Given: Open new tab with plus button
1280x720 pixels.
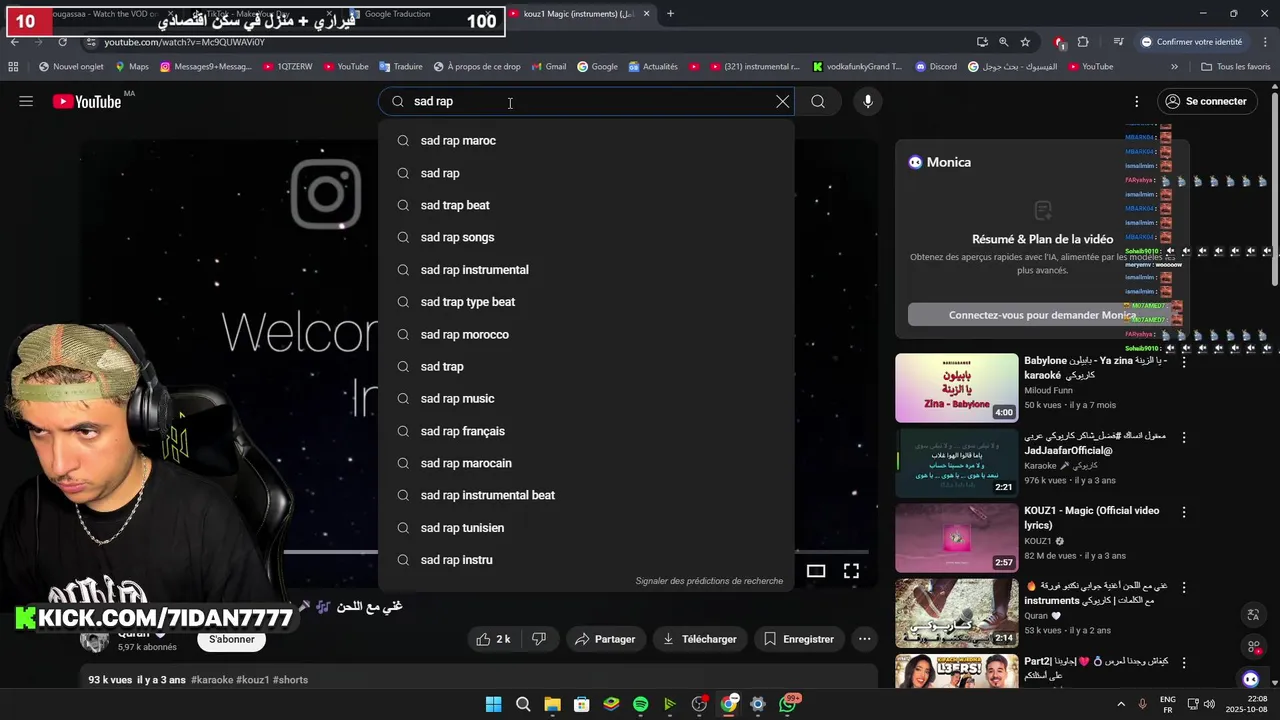Looking at the screenshot, I should pos(670,14).
